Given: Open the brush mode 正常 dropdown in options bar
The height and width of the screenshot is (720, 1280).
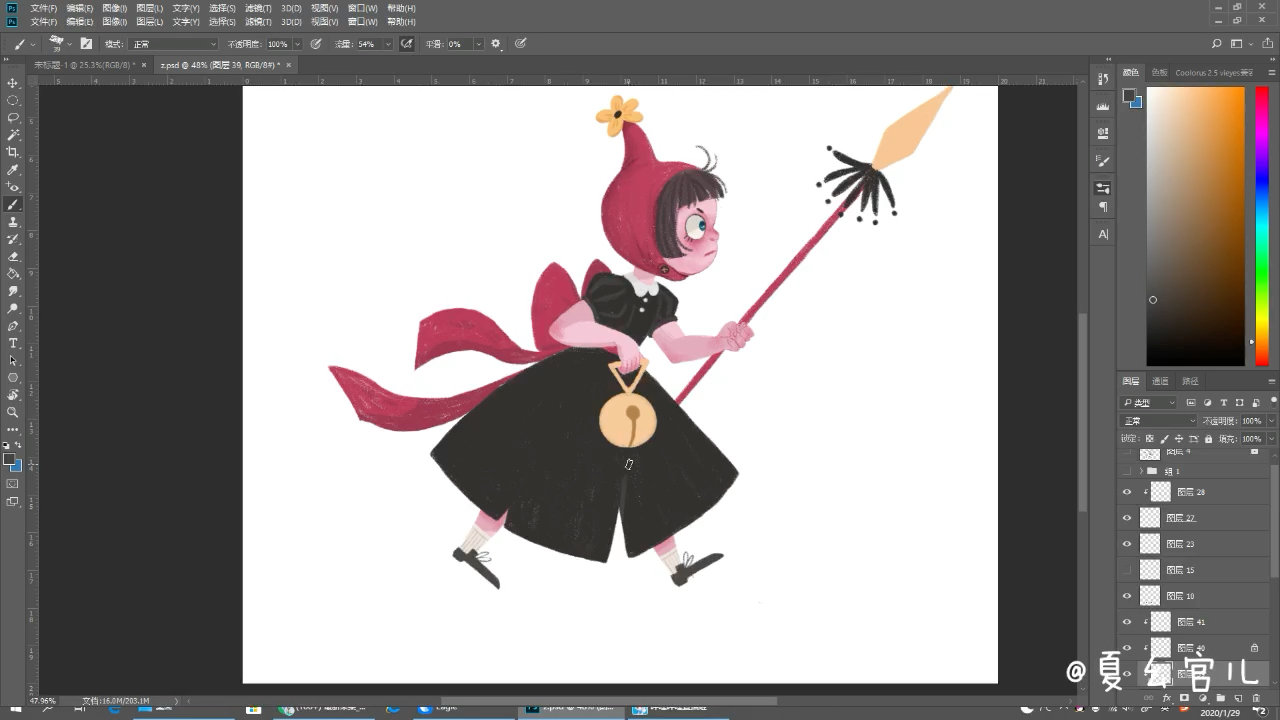Looking at the screenshot, I should 173,44.
